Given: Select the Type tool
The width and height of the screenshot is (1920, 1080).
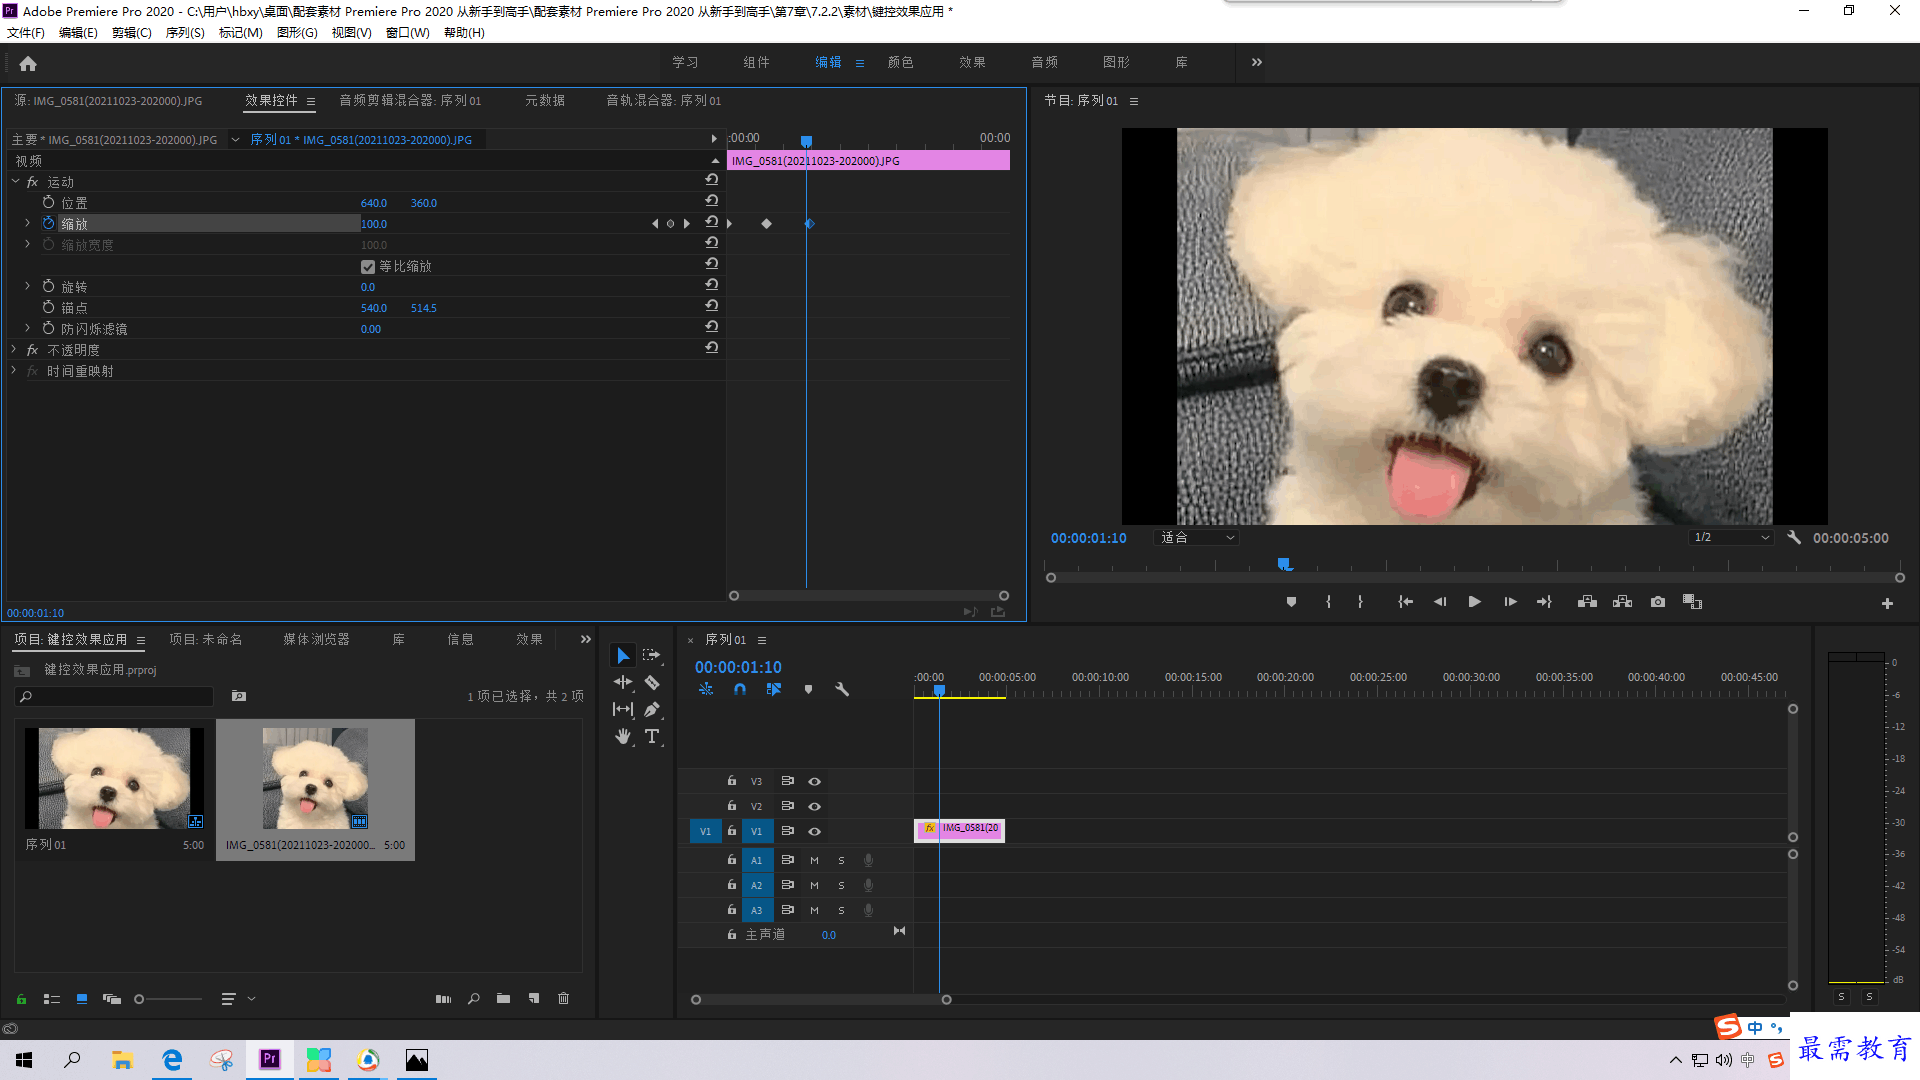Looking at the screenshot, I should tap(651, 736).
